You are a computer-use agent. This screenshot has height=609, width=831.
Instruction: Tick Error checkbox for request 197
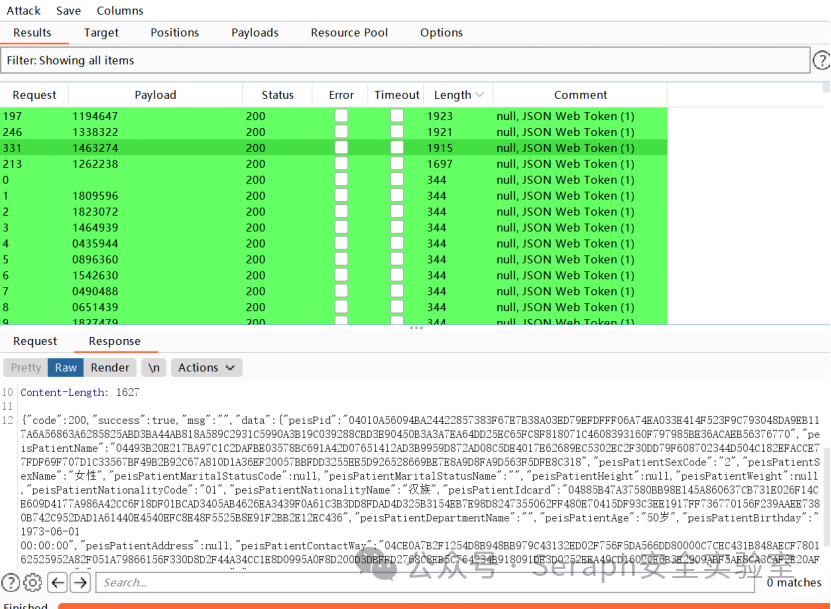coord(341,116)
